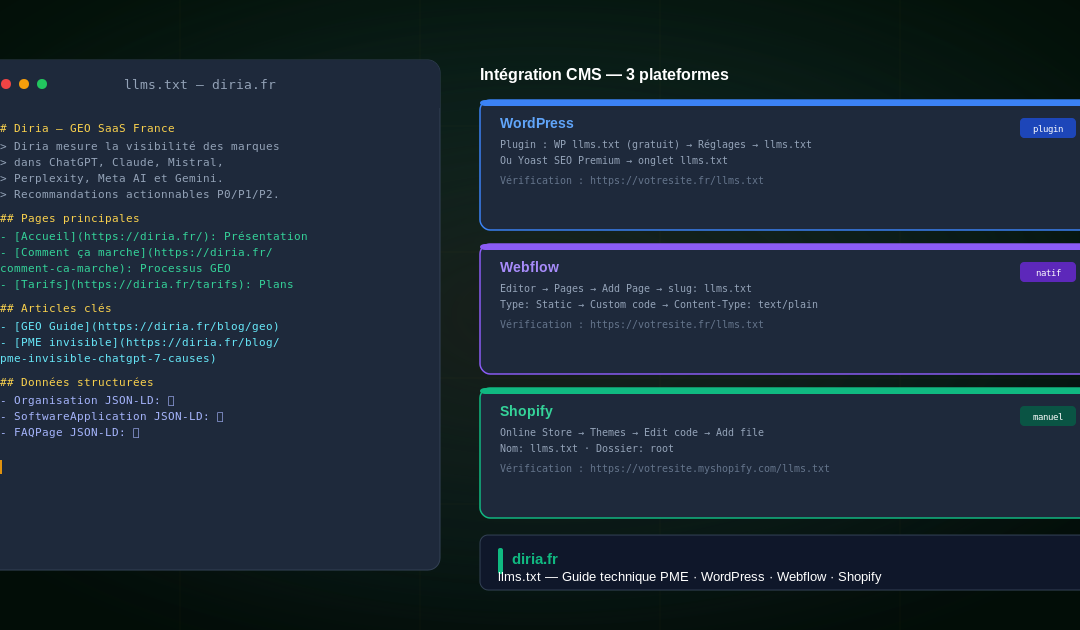Click the orange terminal cursor
This screenshot has width=1080, height=630.
click(x=1, y=467)
